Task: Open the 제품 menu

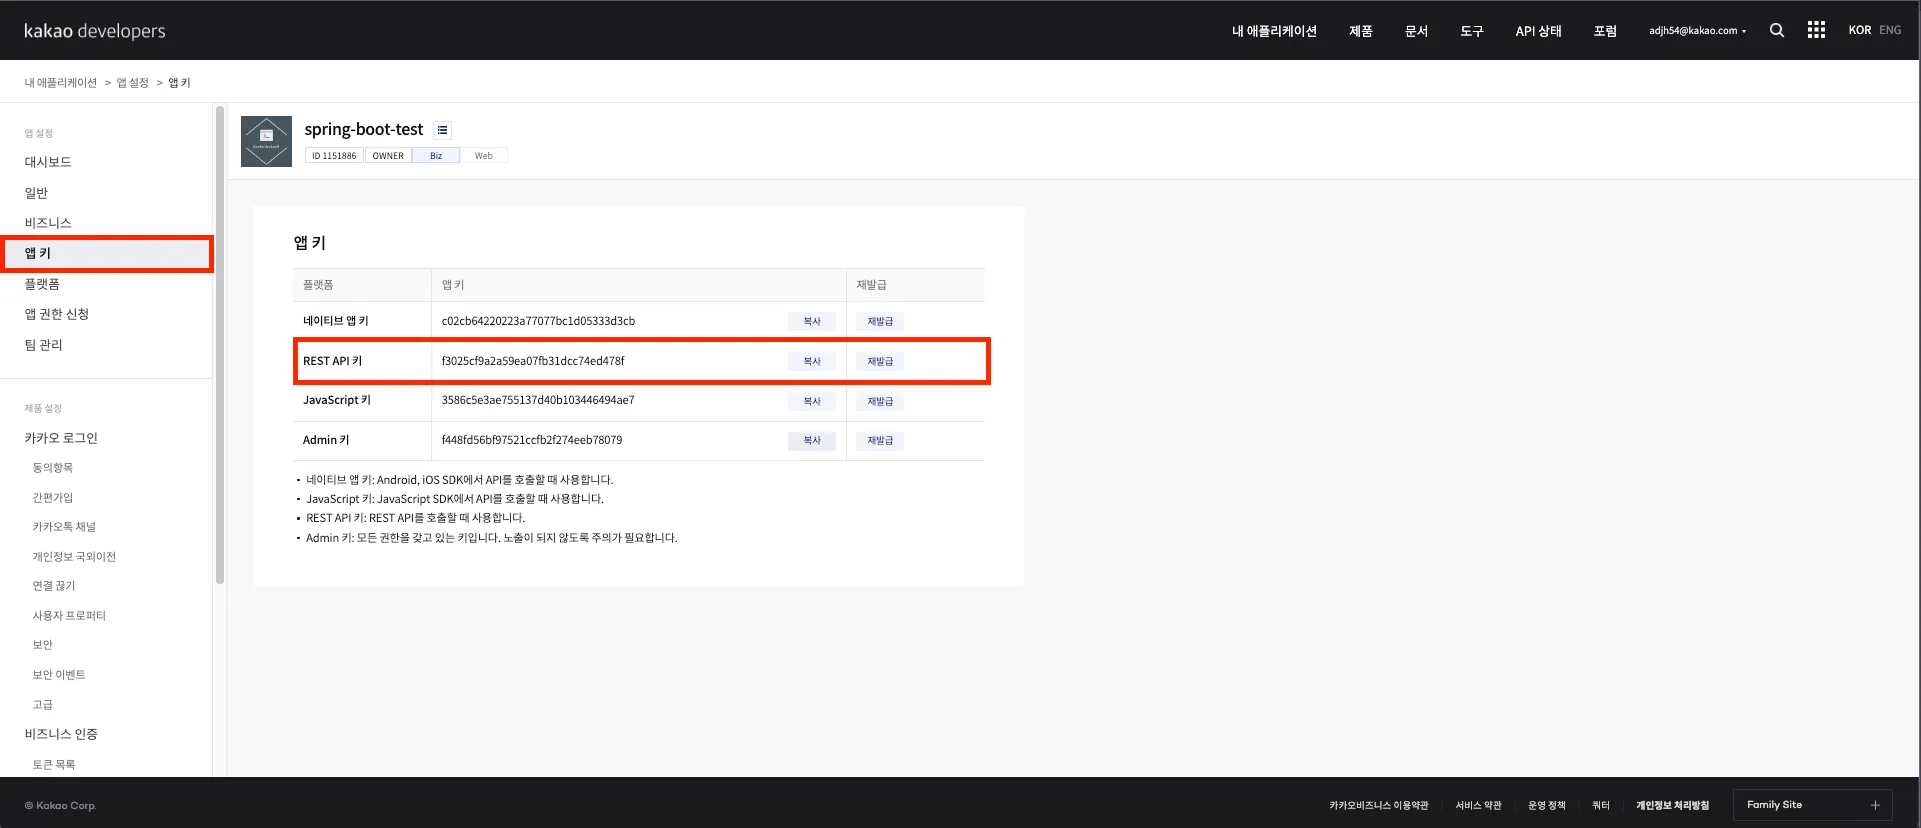Action: 1360,31
